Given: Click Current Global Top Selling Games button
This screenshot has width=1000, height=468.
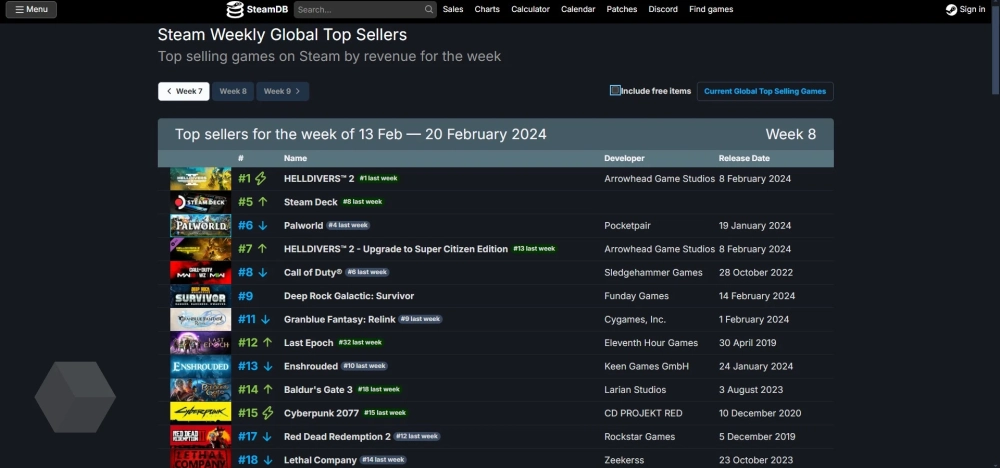Looking at the screenshot, I should point(765,91).
